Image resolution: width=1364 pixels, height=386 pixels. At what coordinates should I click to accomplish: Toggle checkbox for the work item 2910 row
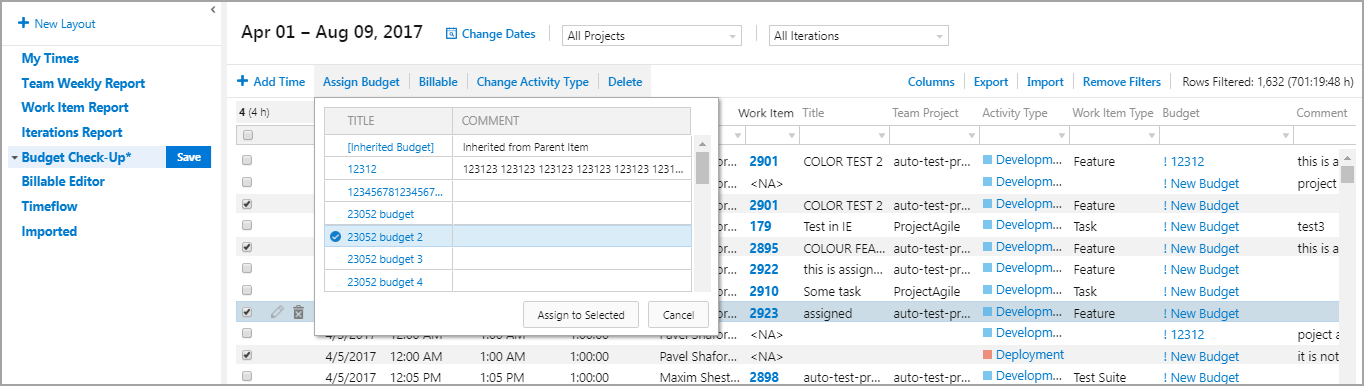(247, 291)
